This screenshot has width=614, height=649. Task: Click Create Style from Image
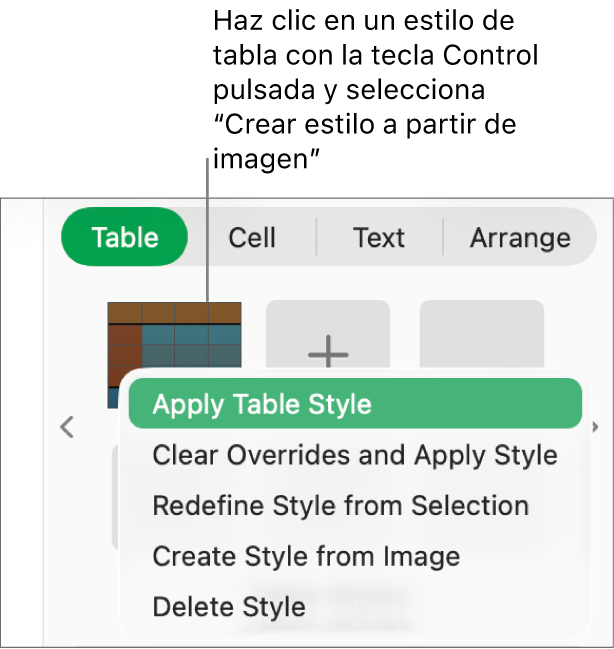306,556
